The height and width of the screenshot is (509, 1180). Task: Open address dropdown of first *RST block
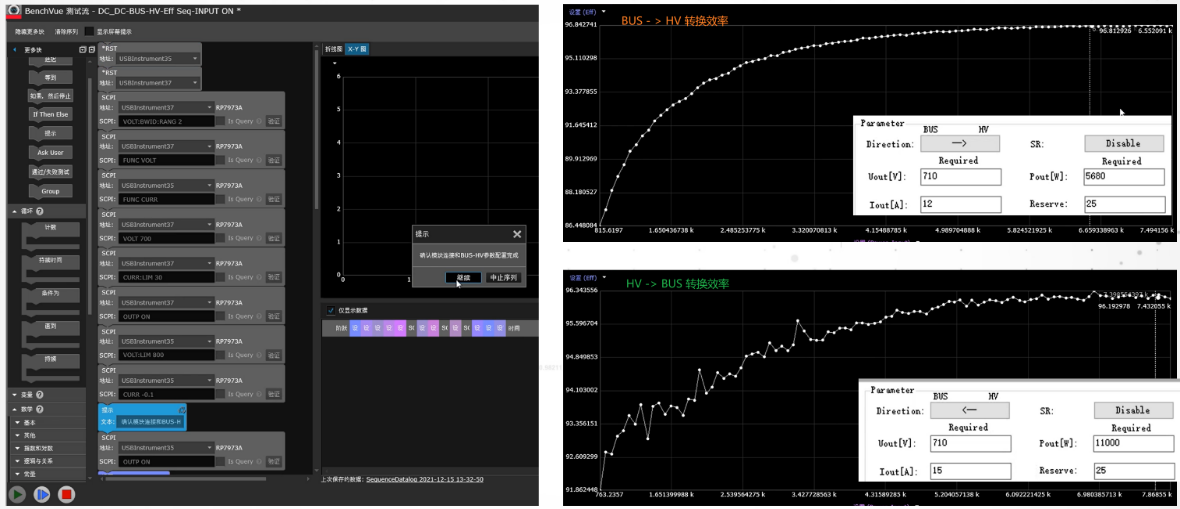pyautogui.click(x=160, y=58)
